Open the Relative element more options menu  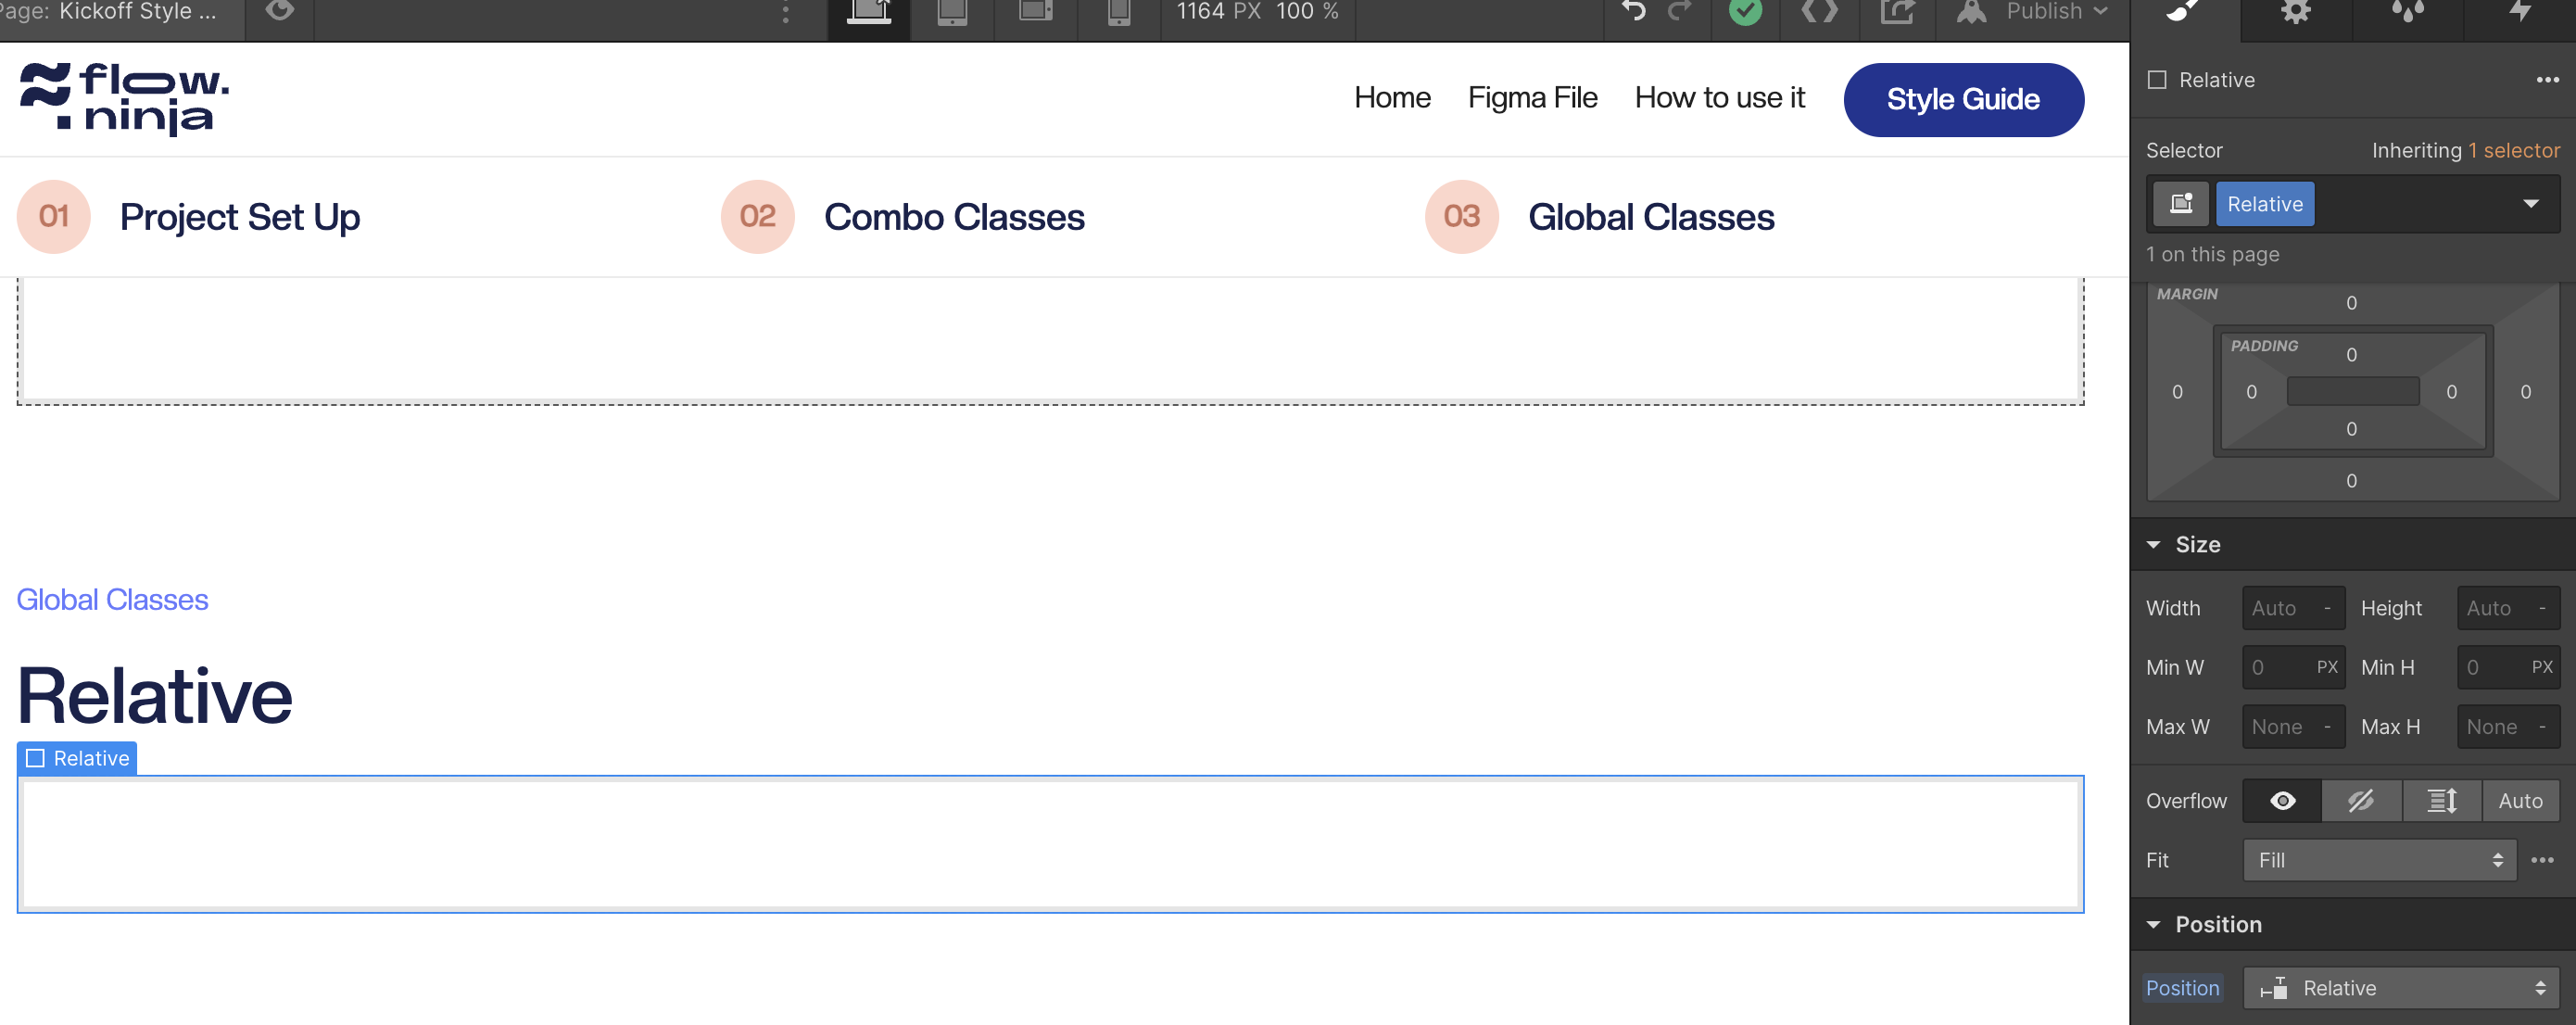2547,80
